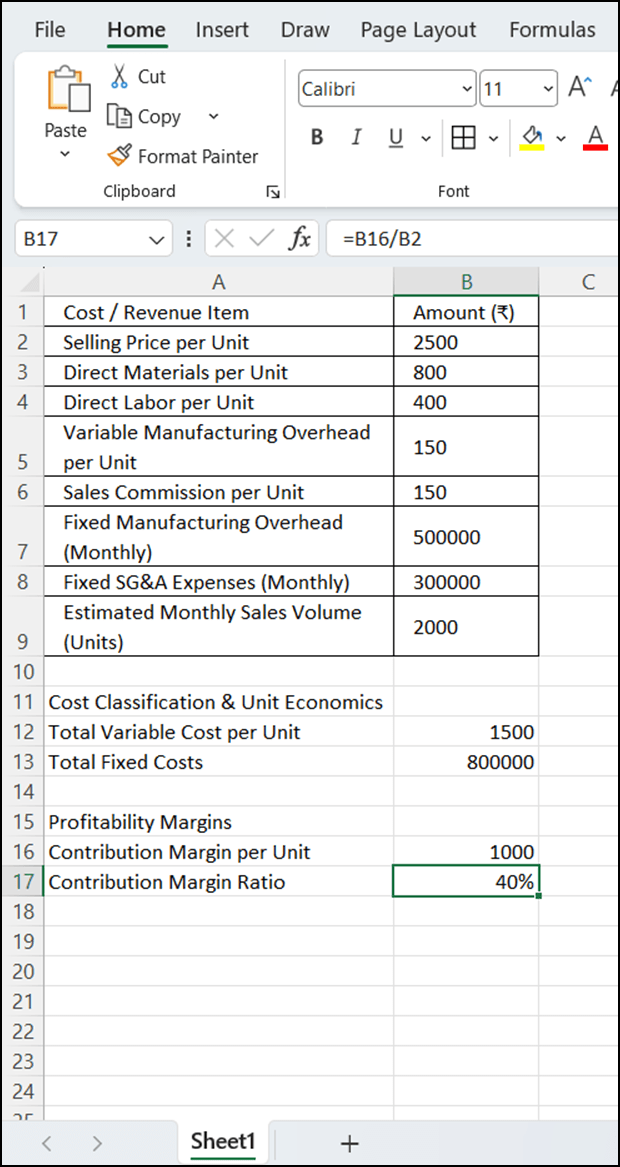Click the Paste clipboard icon
The image size is (620, 1167).
[x=68, y=90]
